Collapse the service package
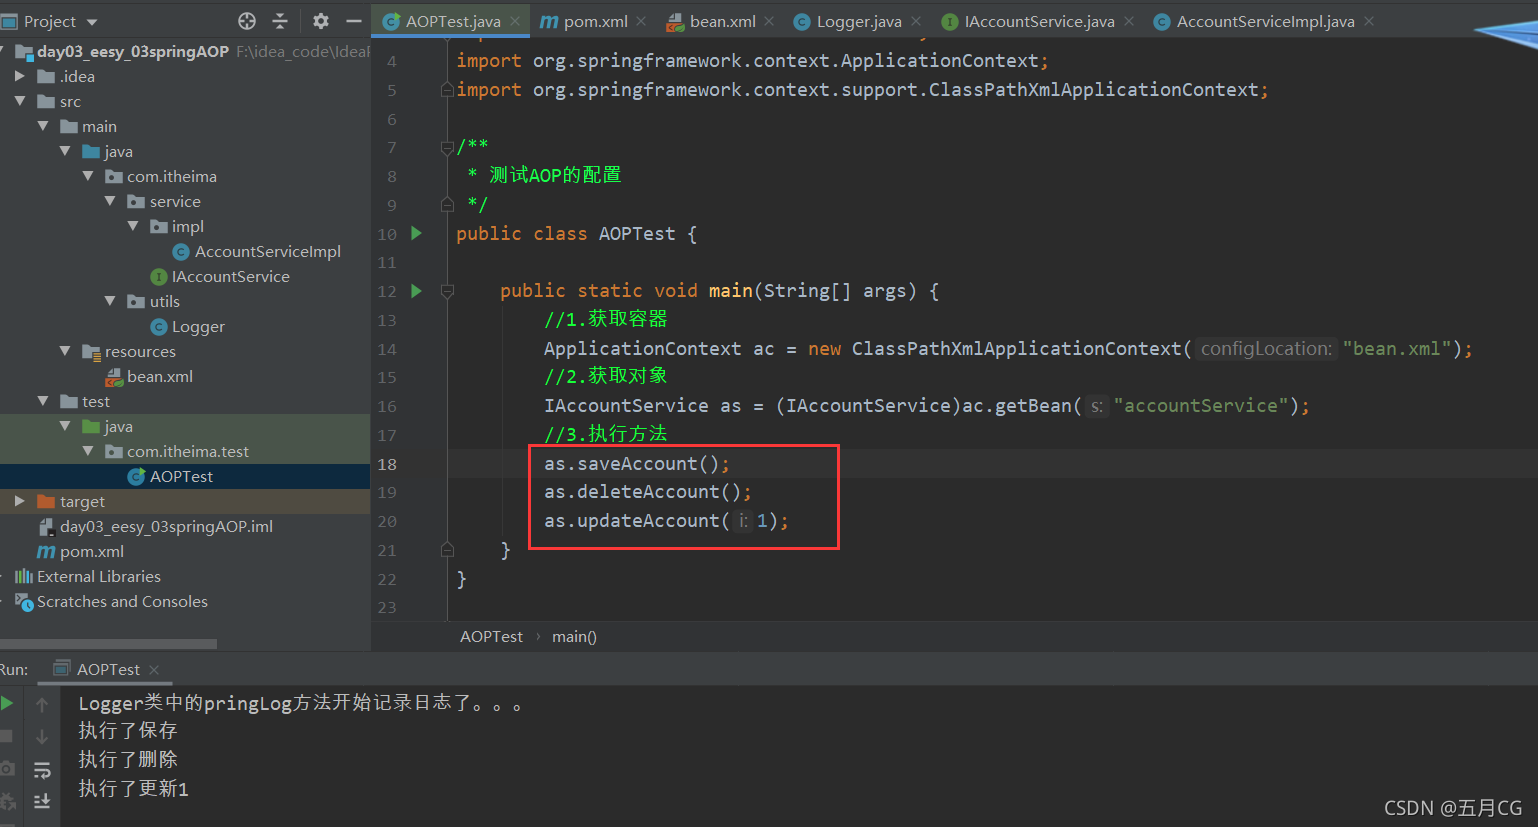Screen dimensions: 1538x827 [110, 201]
